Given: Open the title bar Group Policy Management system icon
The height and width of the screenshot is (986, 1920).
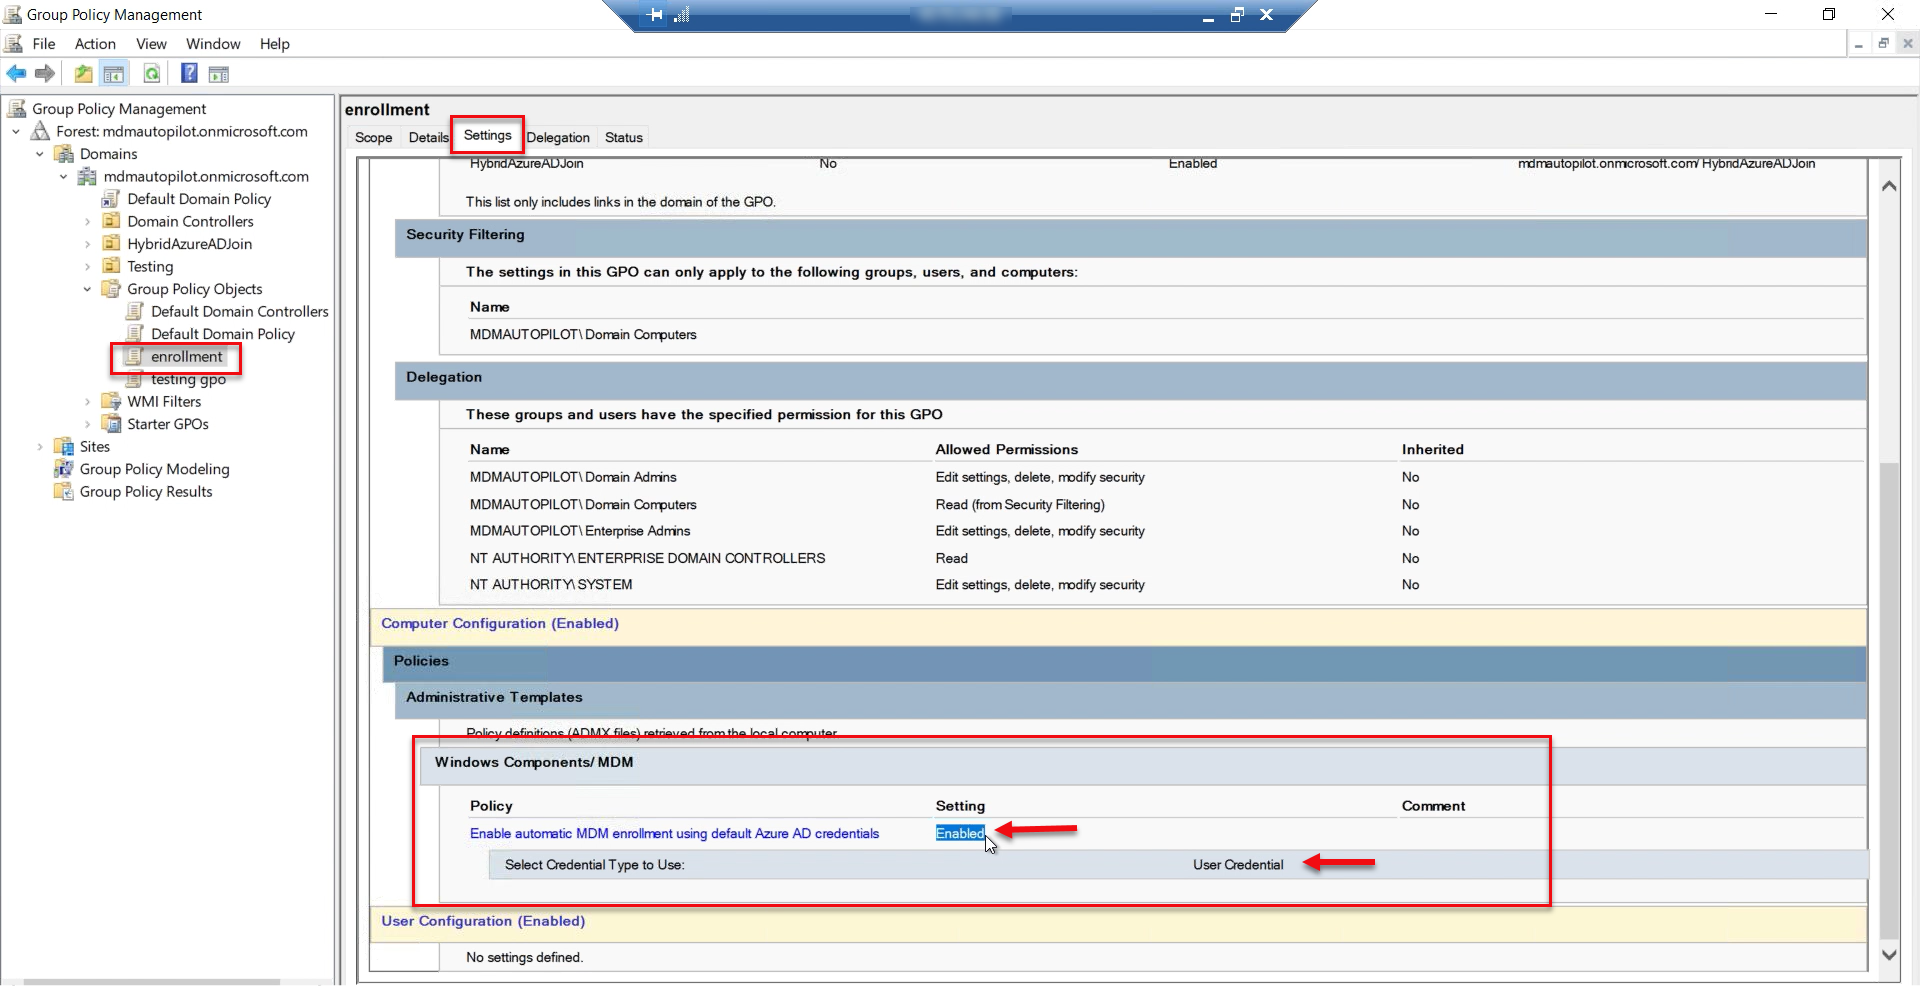Looking at the screenshot, I should coord(13,14).
